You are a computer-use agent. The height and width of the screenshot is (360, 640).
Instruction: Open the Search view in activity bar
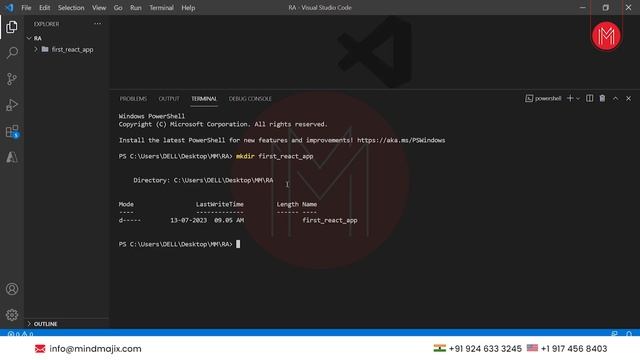[x=12, y=53]
